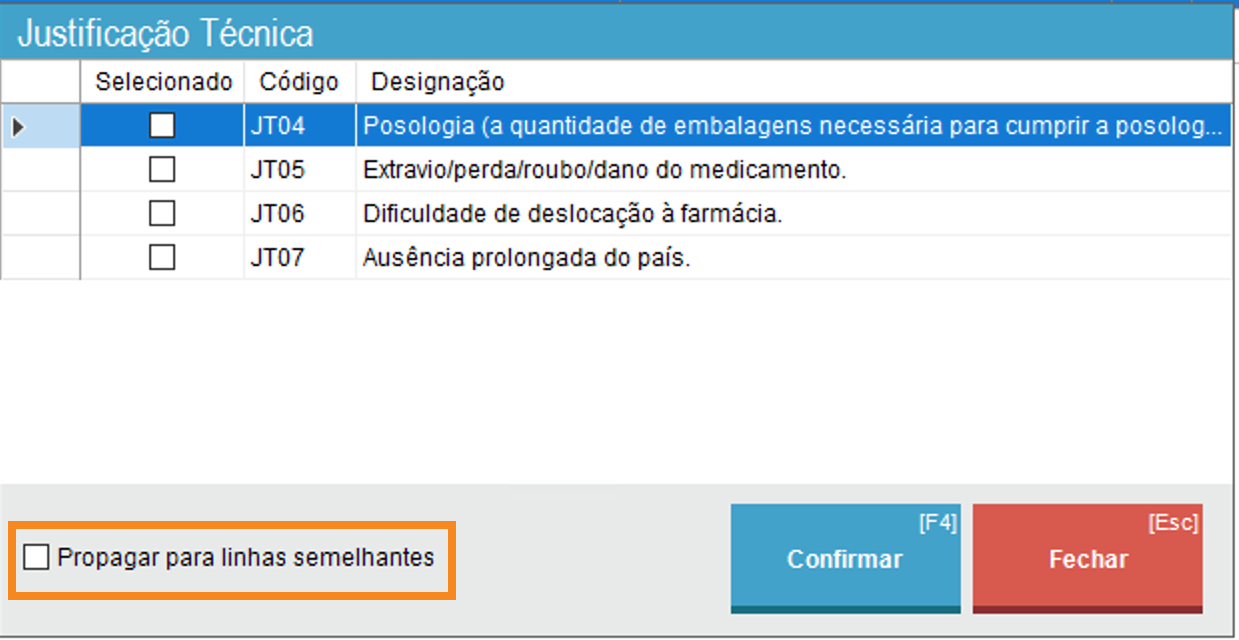Screen dimensions: 1239x640
Task: Select the JT04 code cell
Action: pyautogui.click(x=278, y=127)
